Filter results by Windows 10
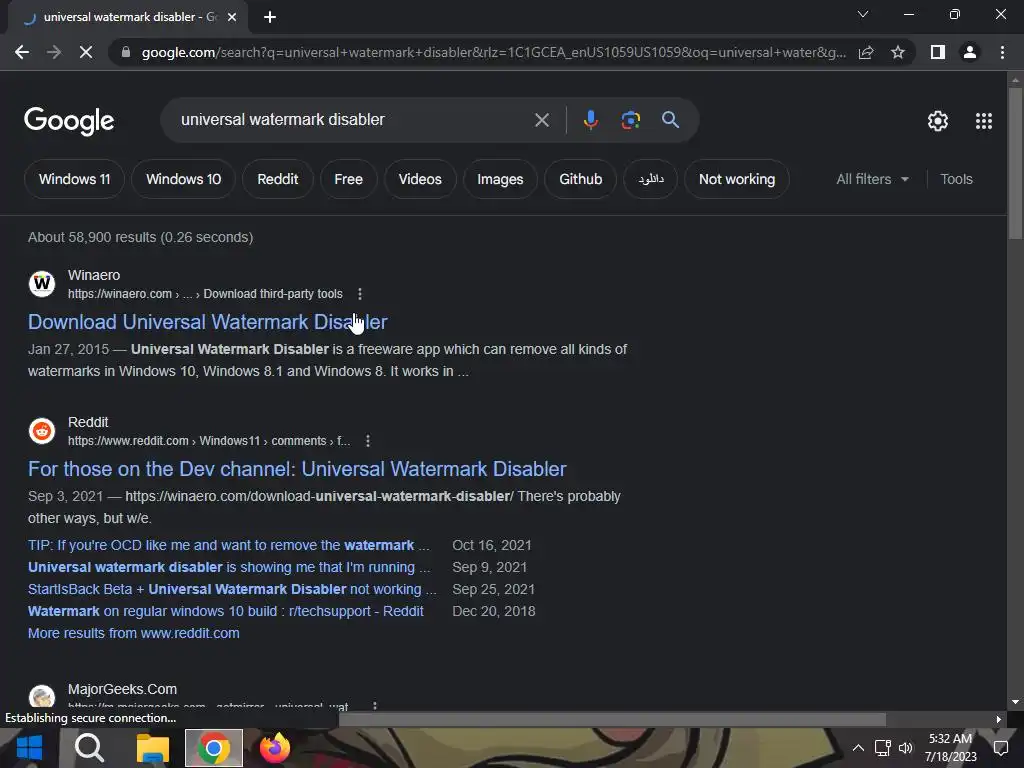 [x=184, y=179]
